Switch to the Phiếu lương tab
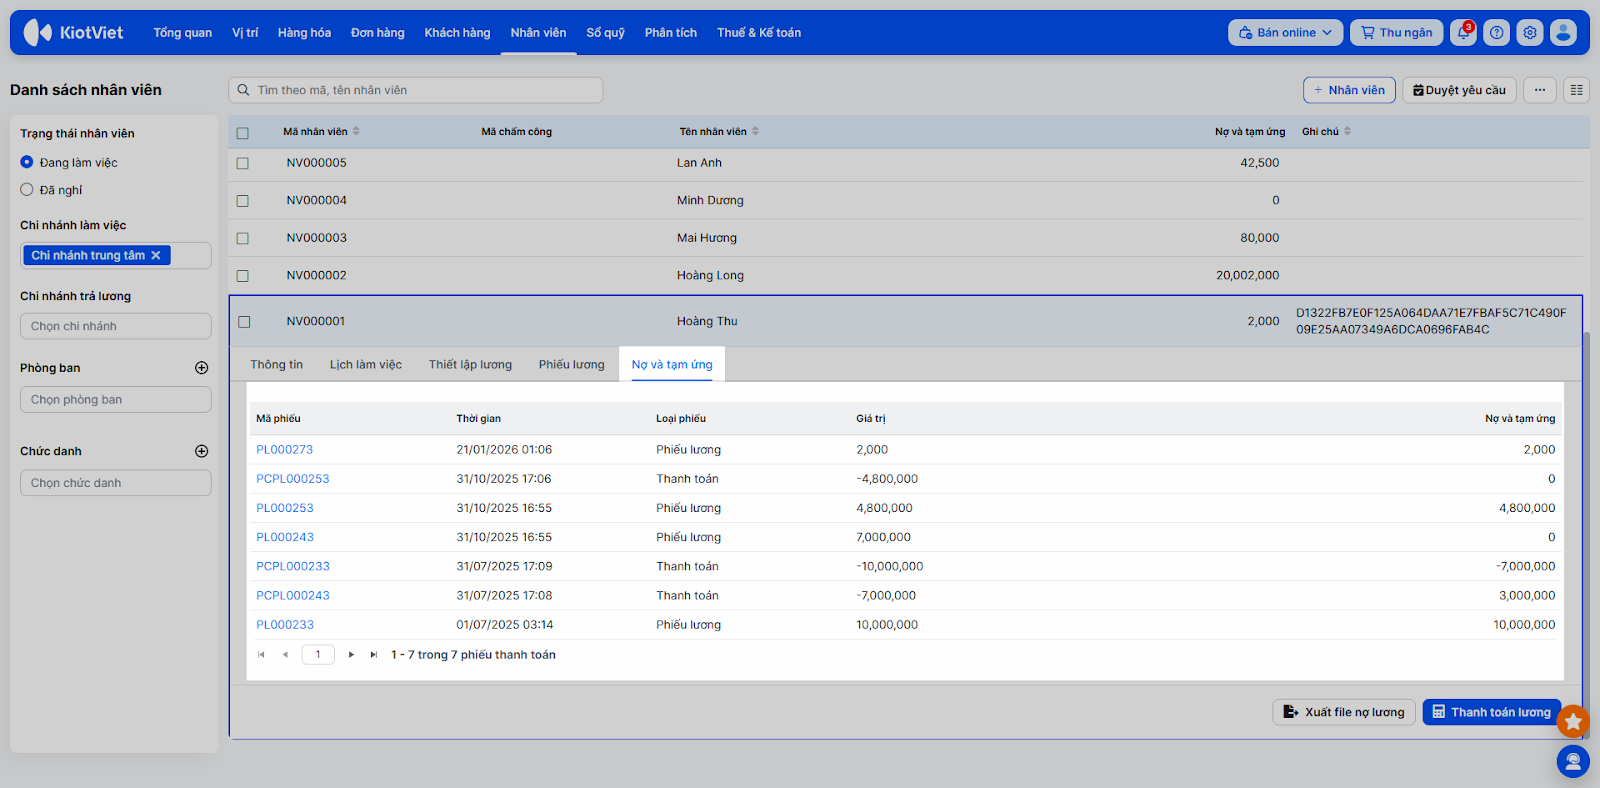Screen dimensions: 1600x788 point(571,365)
